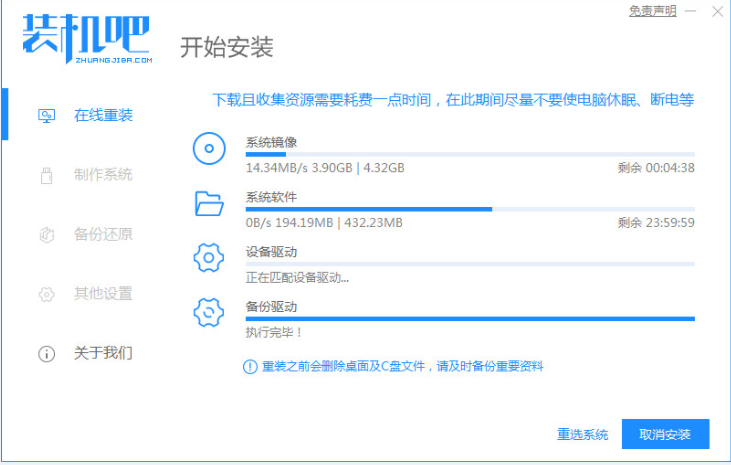Click the backup driver sync icon
Viewport: 731px width, 465px height.
point(208,313)
